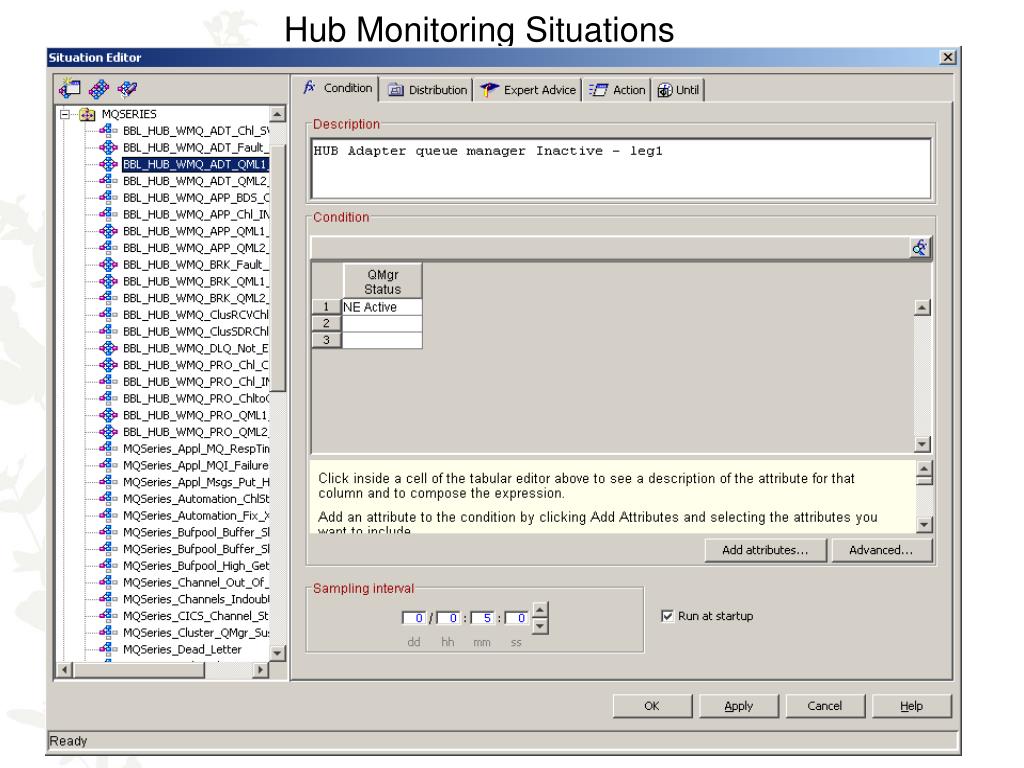Viewport: 1024px width, 768px height.
Task: Toggle the Run at startup checkbox
Action: point(667,616)
